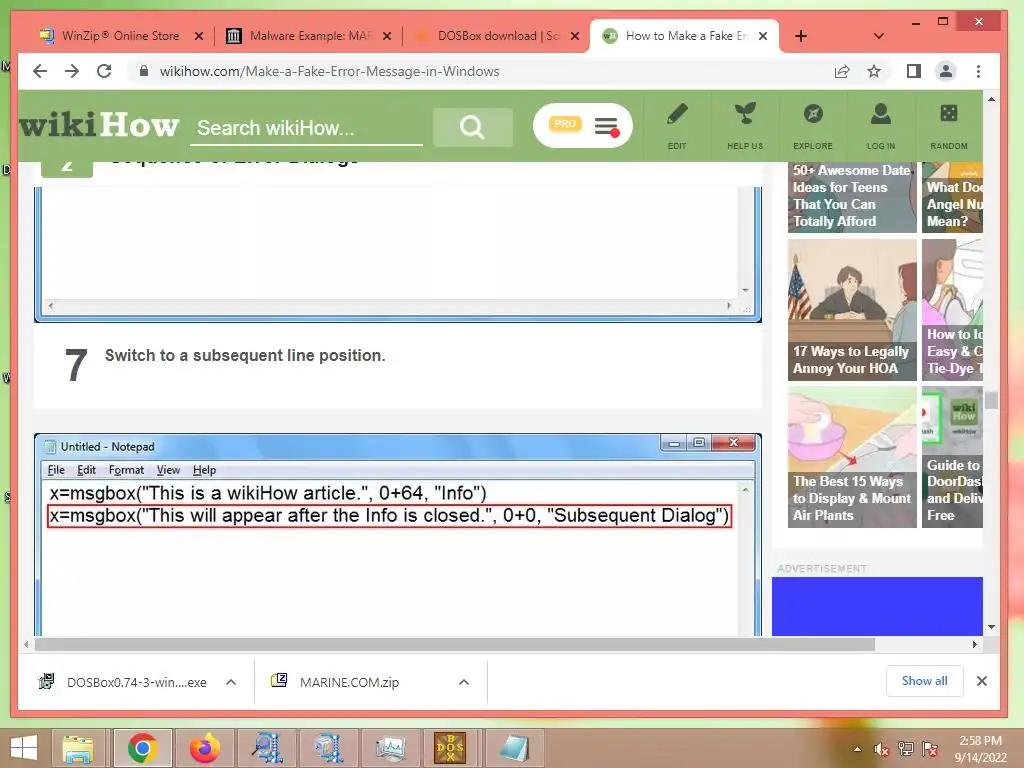Screen dimensions: 1024x768
Task: Close the DOSBox download tab
Action: pyautogui.click(x=575, y=36)
